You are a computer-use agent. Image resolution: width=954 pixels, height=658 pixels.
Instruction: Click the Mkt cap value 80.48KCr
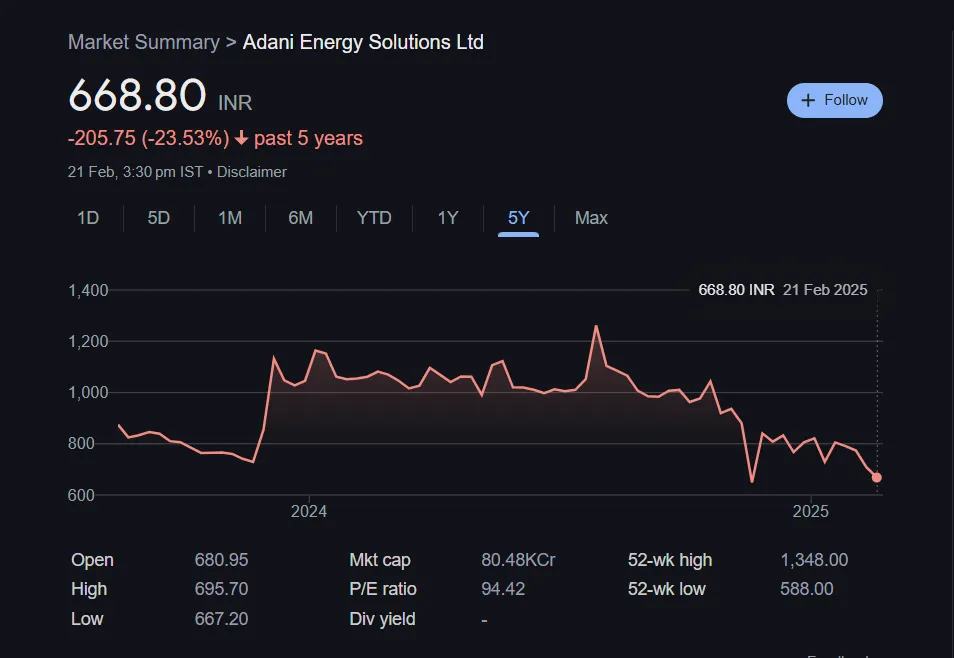point(518,560)
